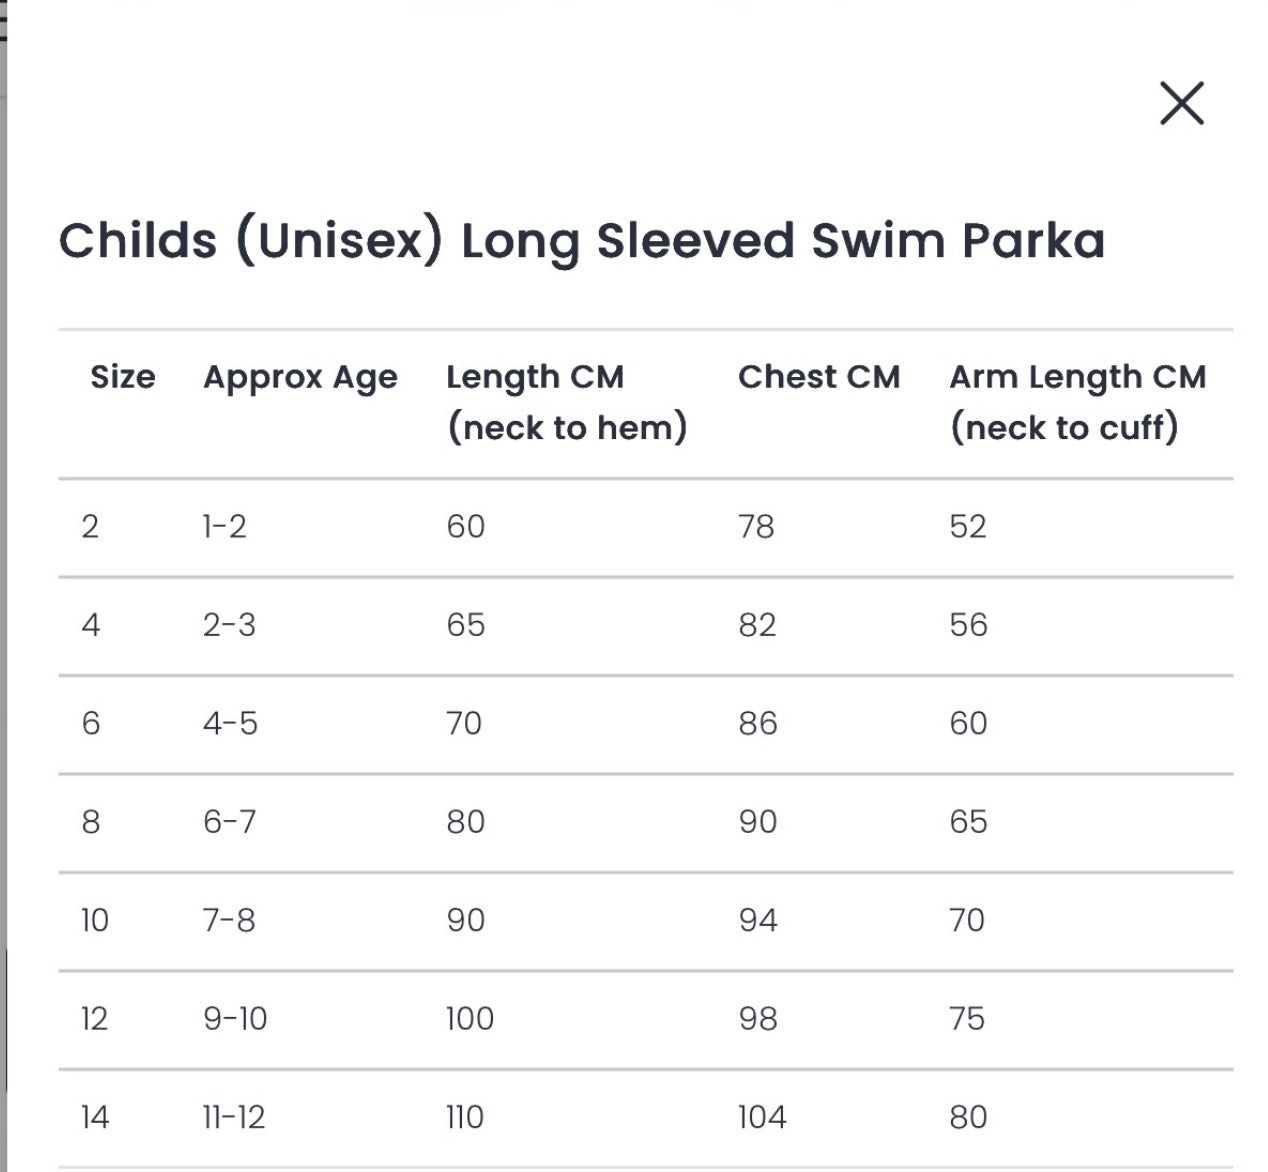Select the size 10 row
Screen dimensions: 1268x1172
point(94,920)
